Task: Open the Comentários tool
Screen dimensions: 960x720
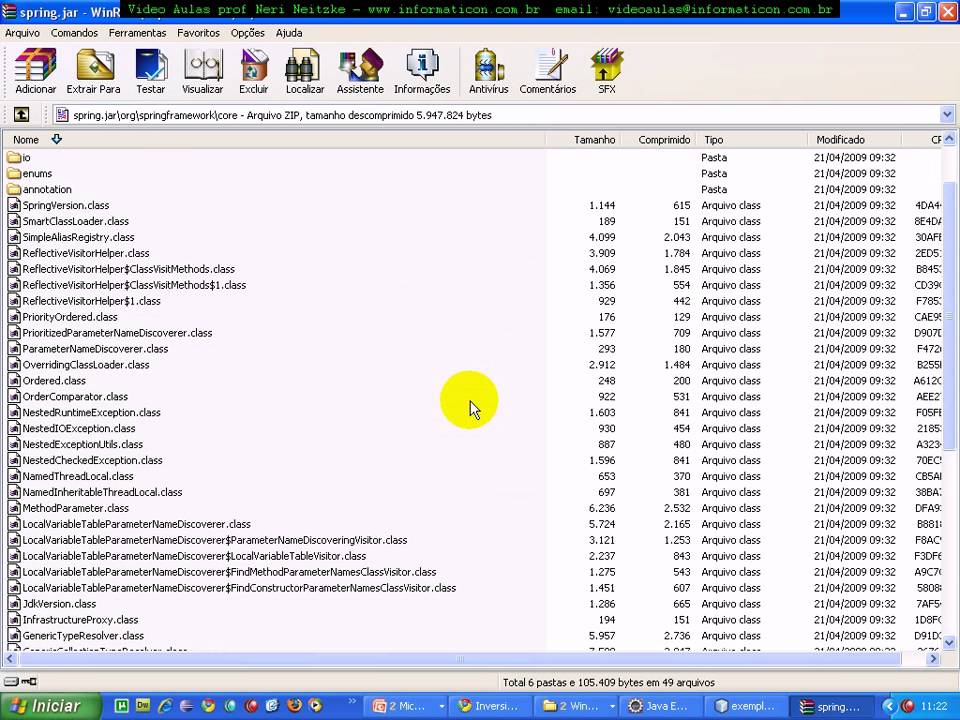Action: pos(548,71)
